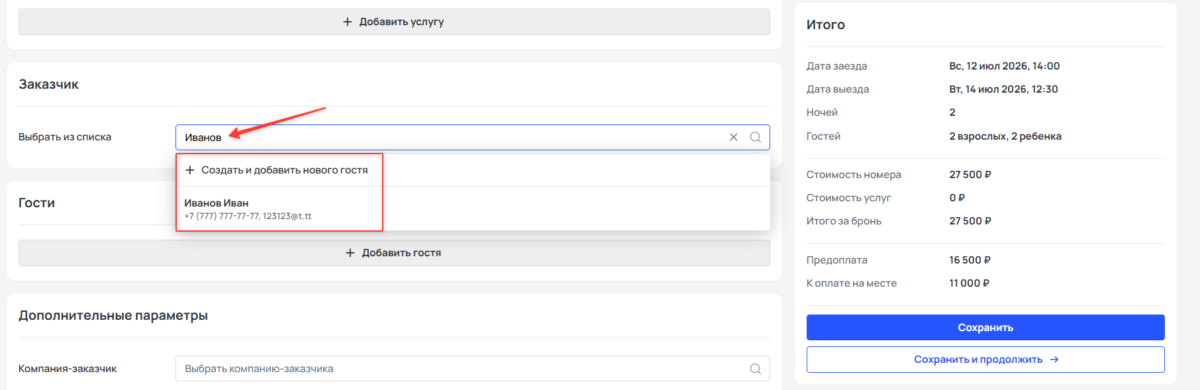The image size is (1200, 390).
Task: Click the Добавить услугу button
Action: (394, 21)
